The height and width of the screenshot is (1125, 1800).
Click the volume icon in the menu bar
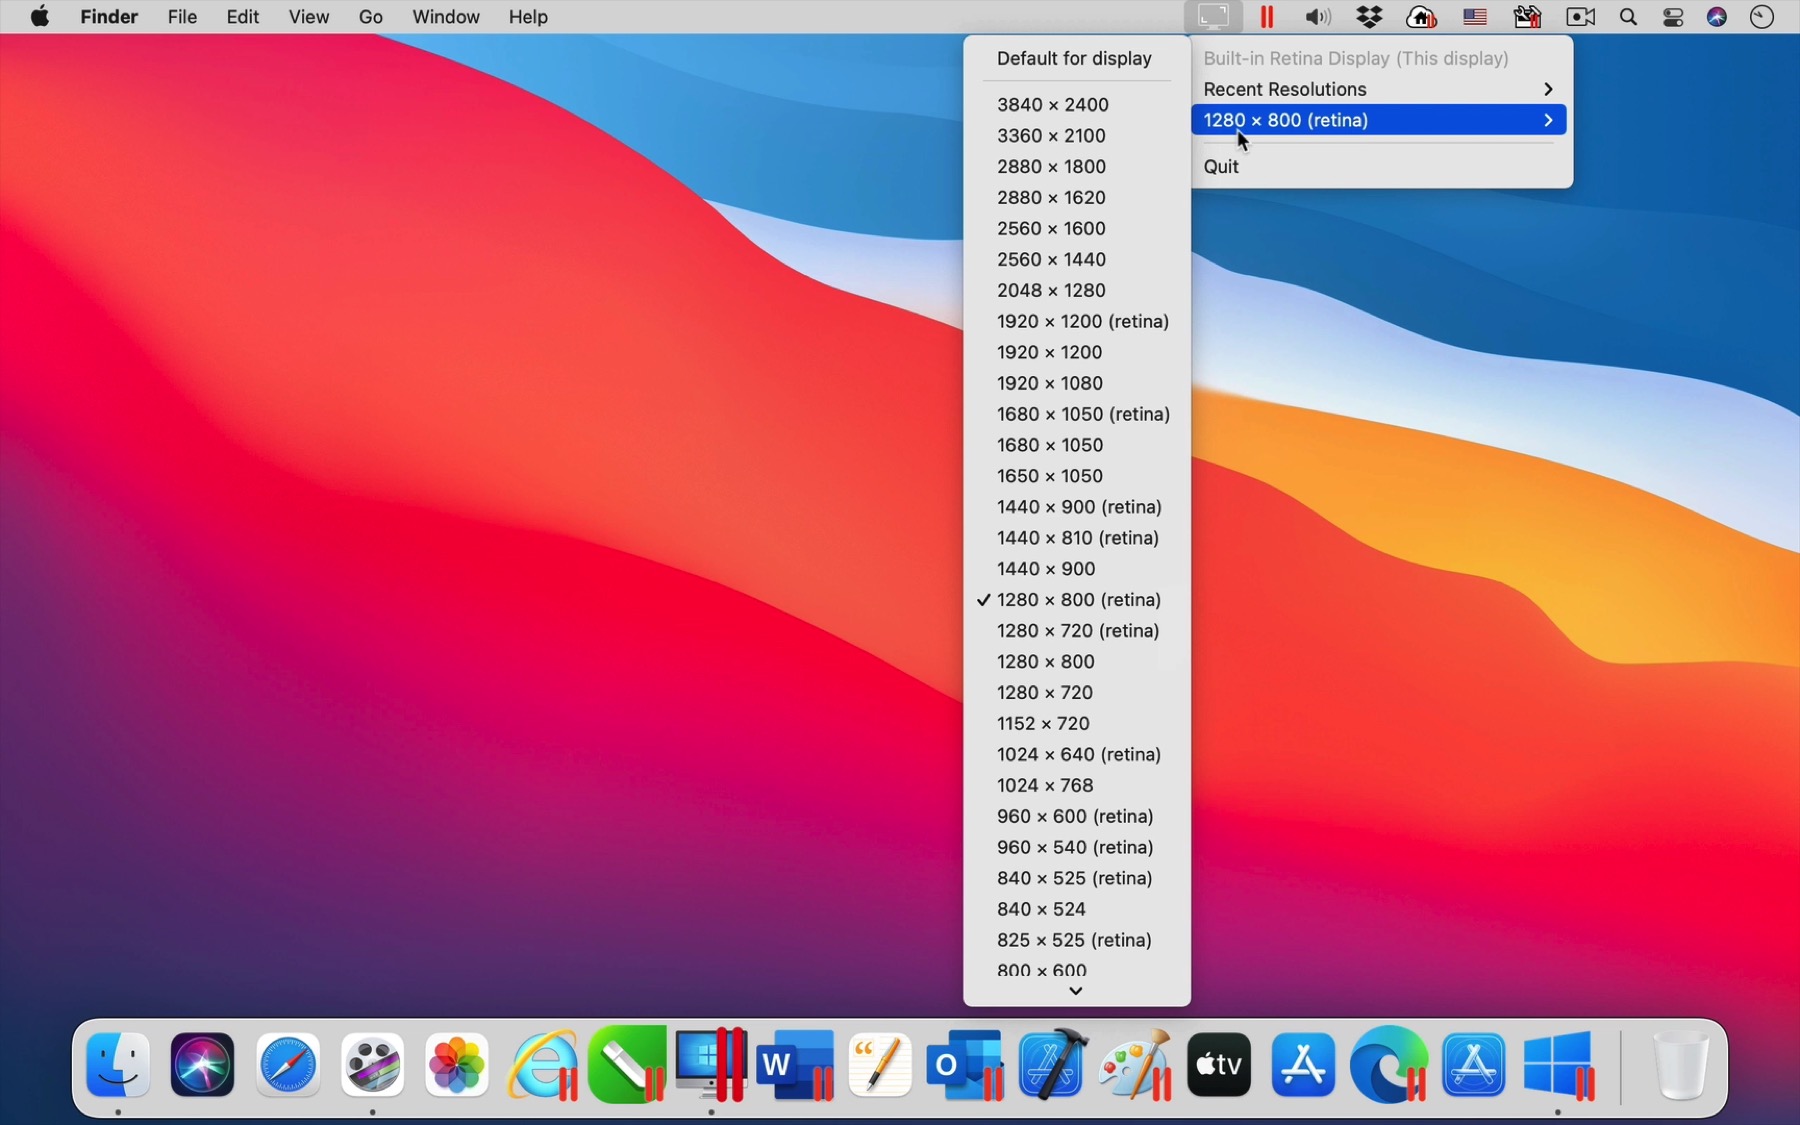(x=1316, y=17)
